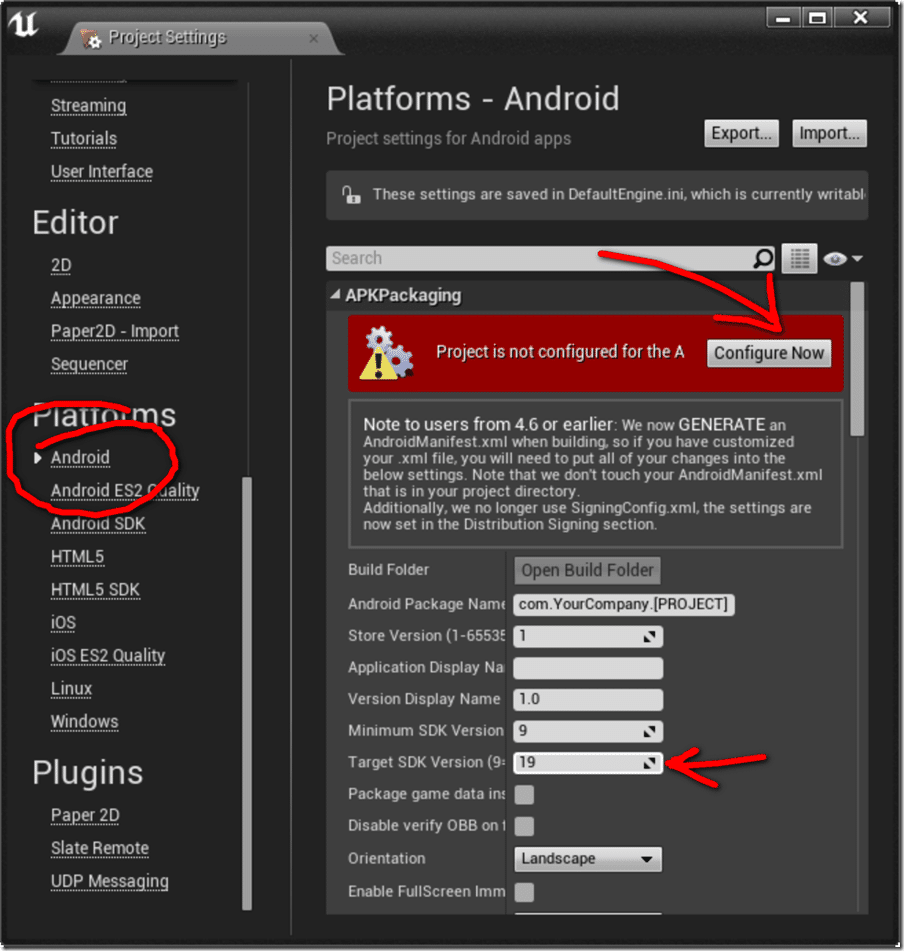Edit the Android Package Name field
Viewport: 904px width, 951px height.
[x=624, y=605]
